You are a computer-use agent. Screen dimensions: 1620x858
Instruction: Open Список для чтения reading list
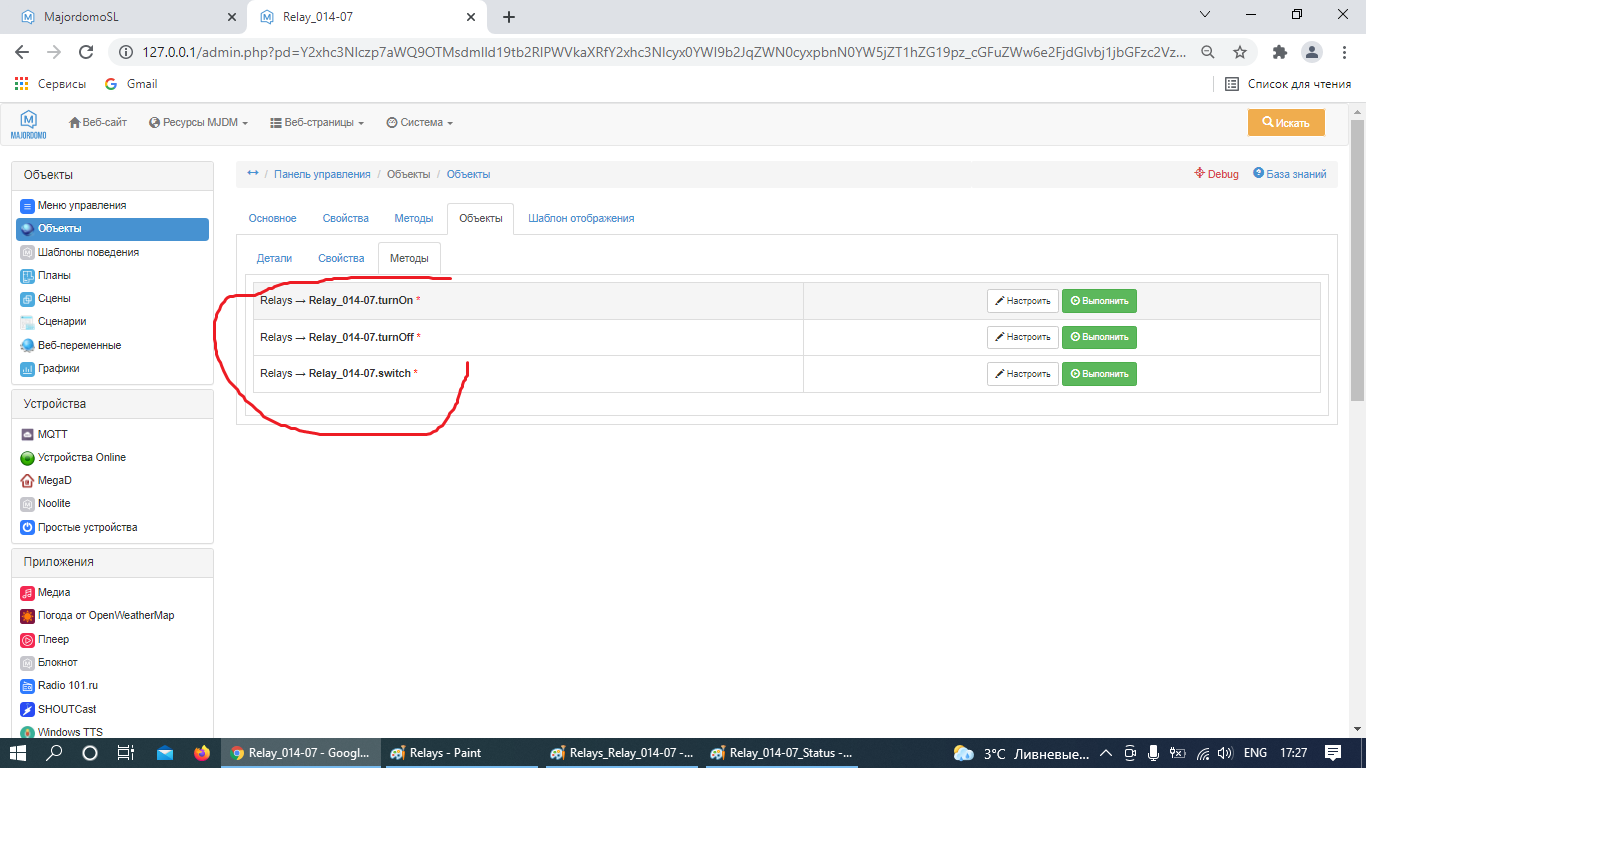pyautogui.click(x=1288, y=84)
